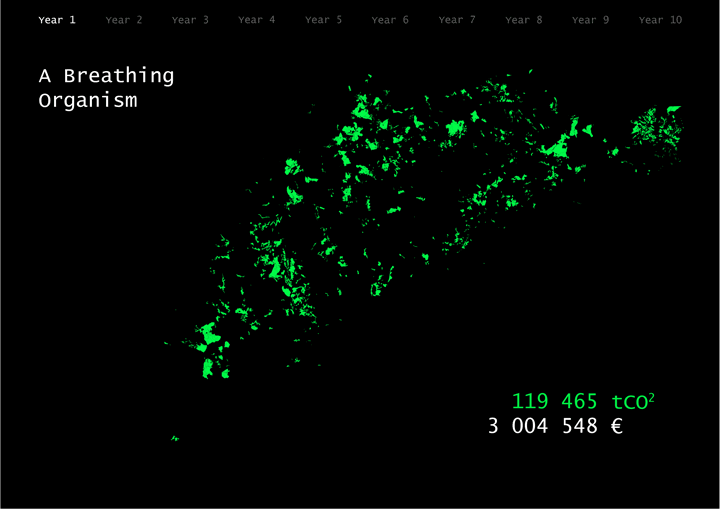Show the Year 6 data
Screen dimensions: 720x509
click(390, 20)
